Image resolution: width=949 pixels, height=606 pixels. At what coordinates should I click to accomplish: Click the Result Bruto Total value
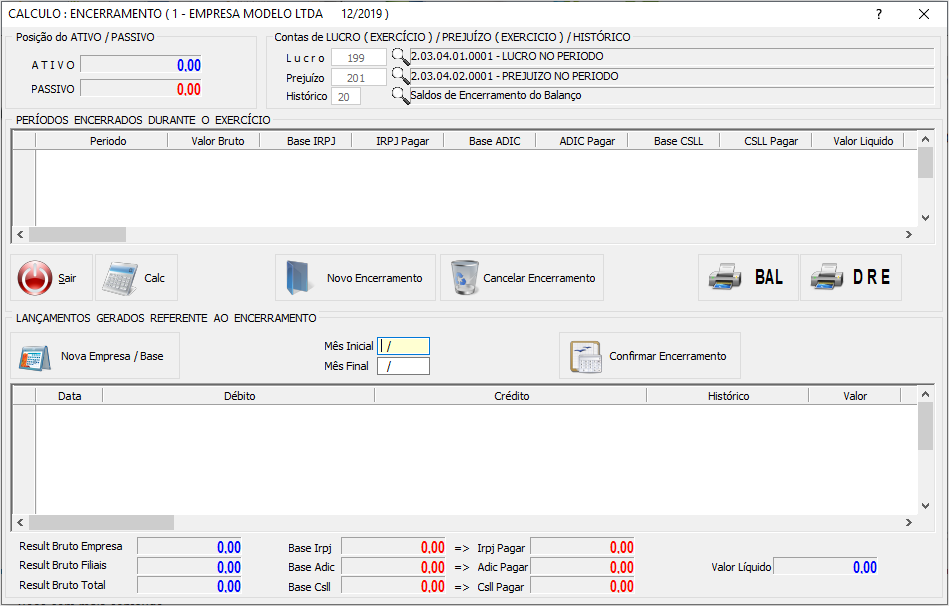point(189,586)
